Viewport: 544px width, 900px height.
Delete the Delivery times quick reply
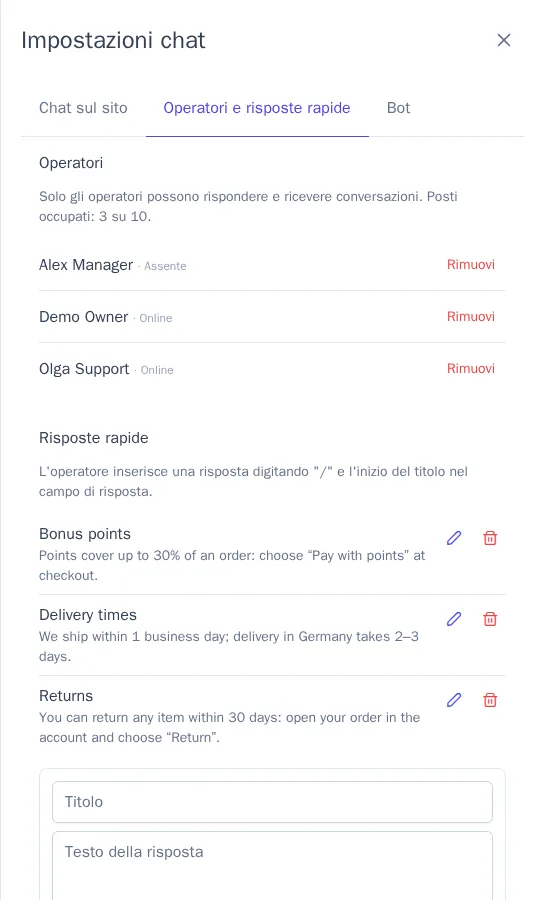[x=490, y=619]
